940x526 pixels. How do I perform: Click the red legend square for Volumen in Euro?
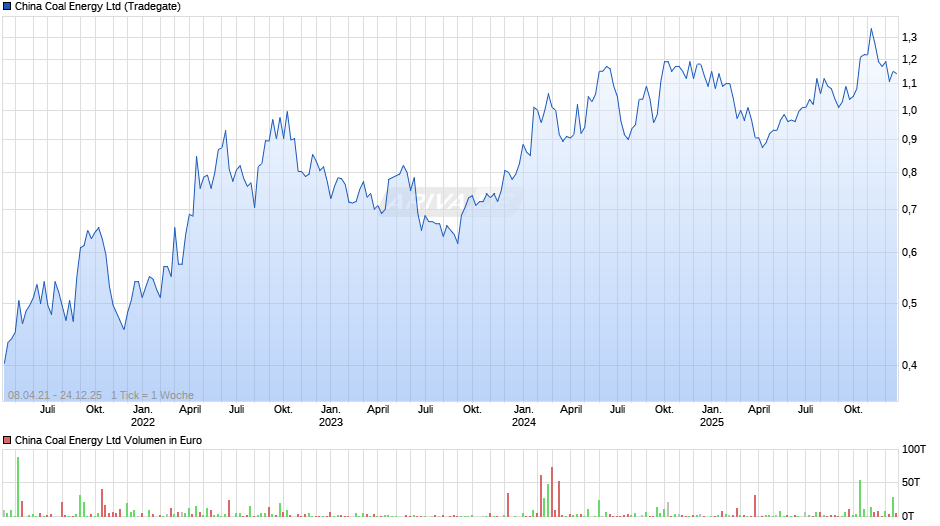7,440
